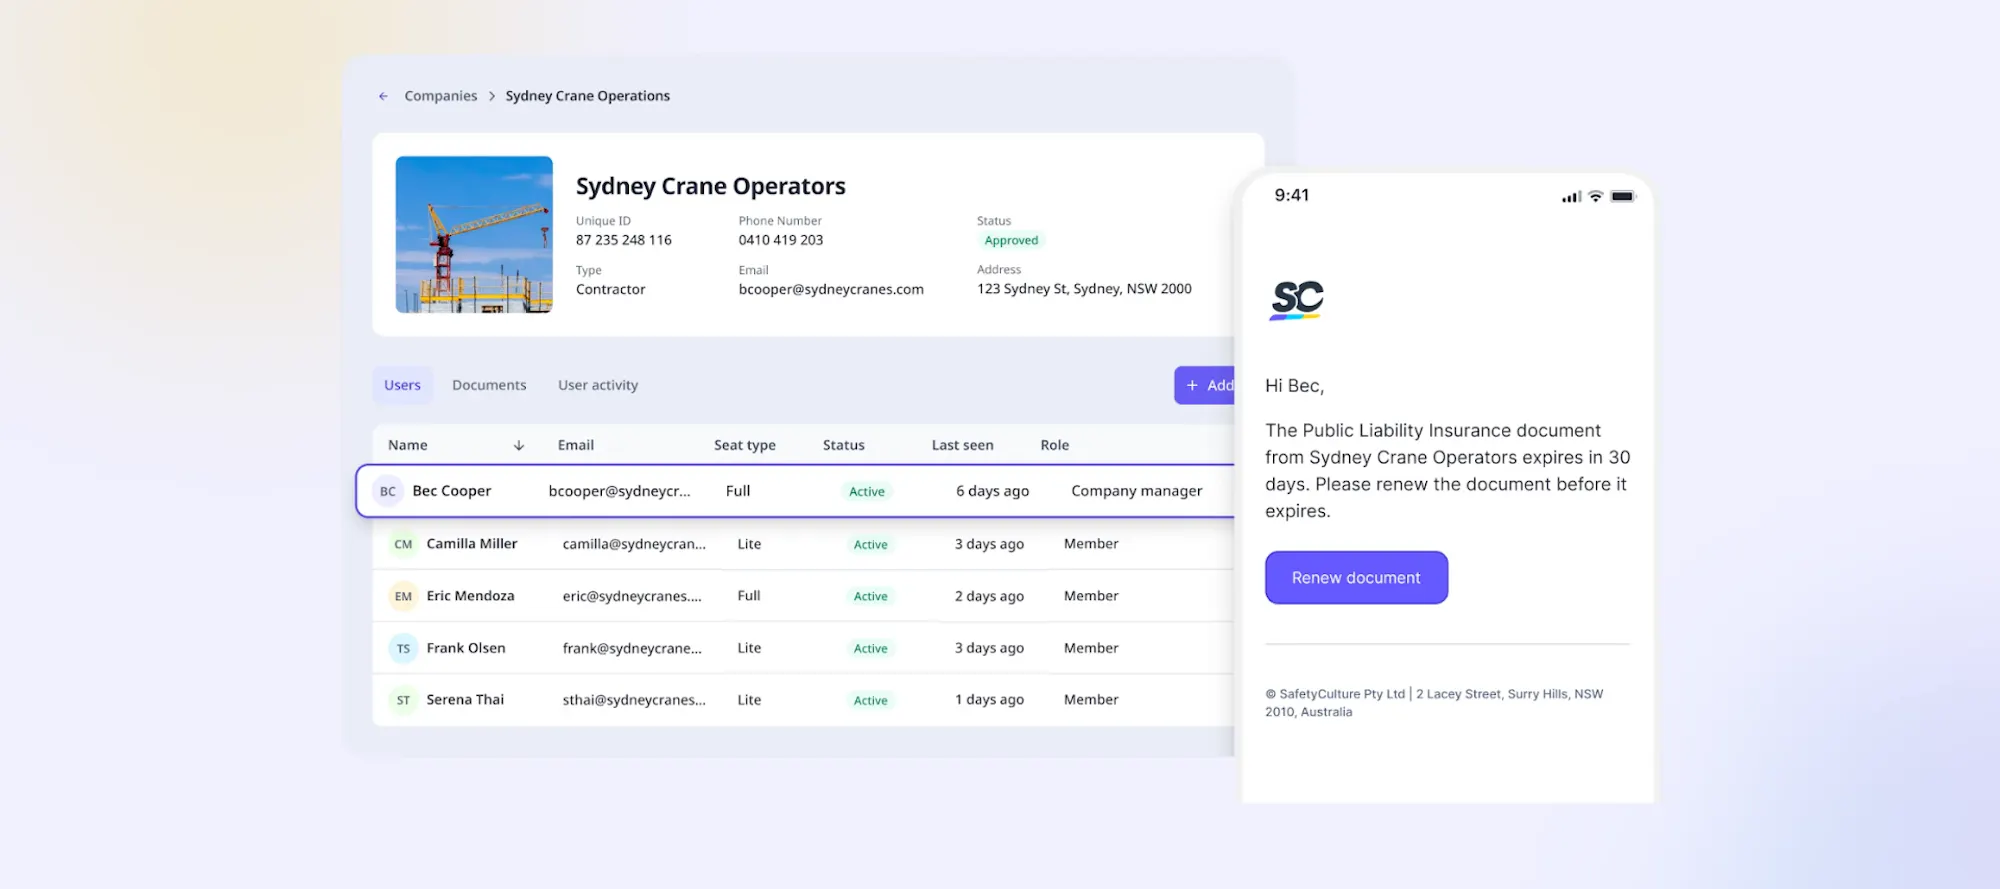The width and height of the screenshot is (2000, 889).
Task: Sort by Name using the arrow icon
Action: point(519,446)
